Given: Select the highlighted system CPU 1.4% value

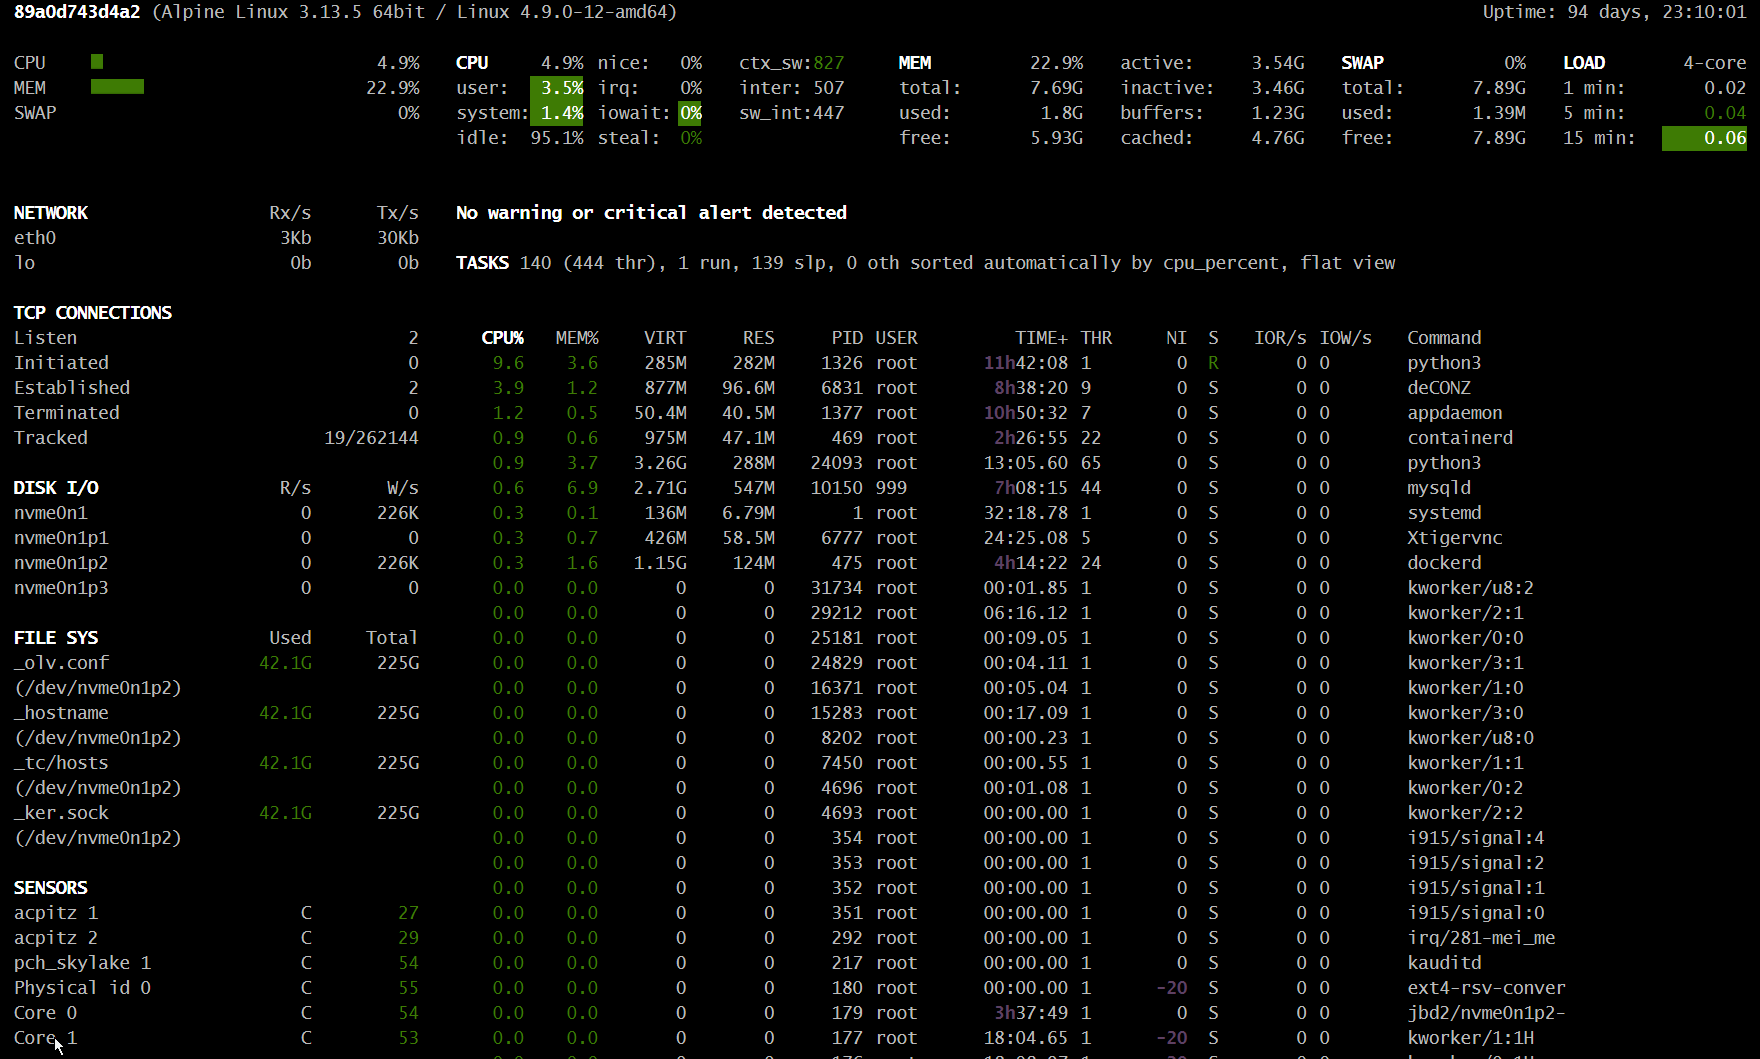Looking at the screenshot, I should pos(557,113).
